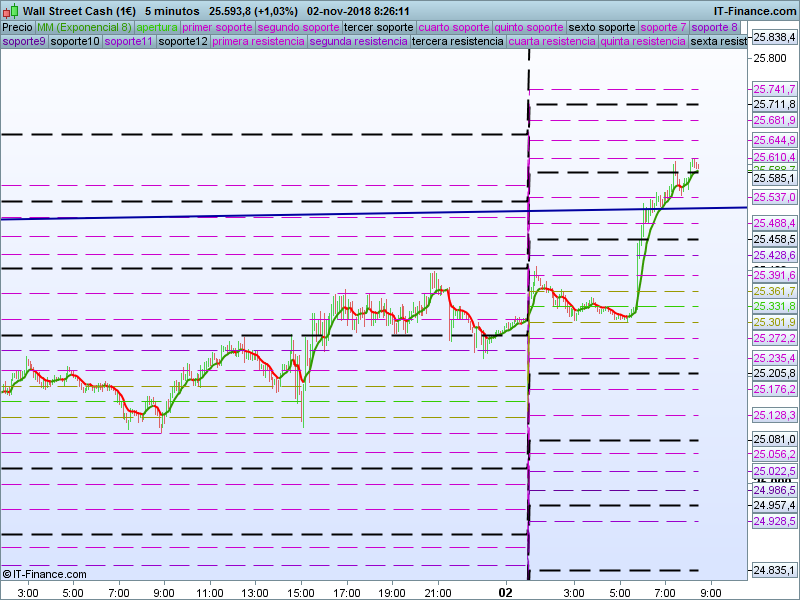Click the tercer soporte label
This screenshot has width=800, height=600.
pyautogui.click(x=377, y=27)
